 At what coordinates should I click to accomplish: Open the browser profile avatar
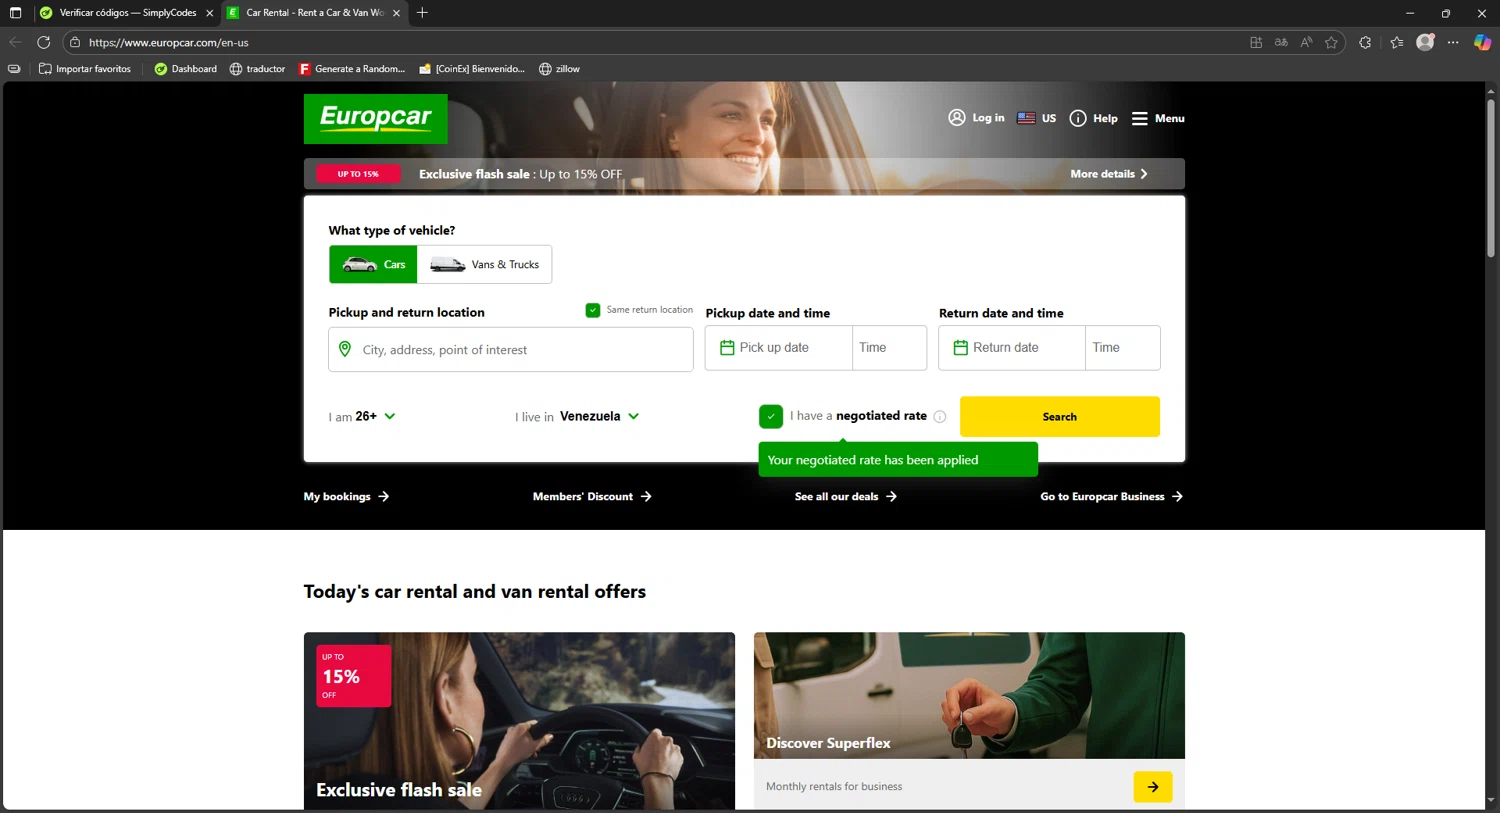tap(1426, 42)
